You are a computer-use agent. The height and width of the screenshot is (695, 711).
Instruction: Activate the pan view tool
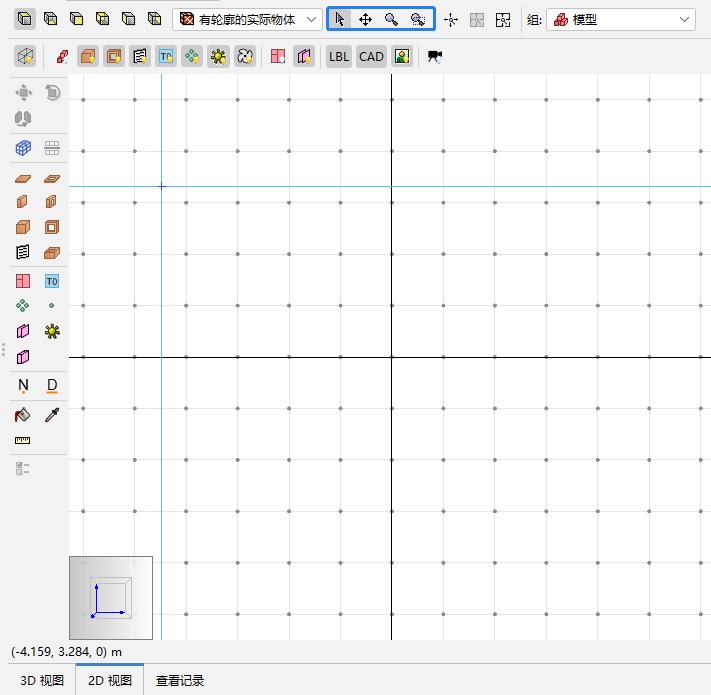pos(366,19)
